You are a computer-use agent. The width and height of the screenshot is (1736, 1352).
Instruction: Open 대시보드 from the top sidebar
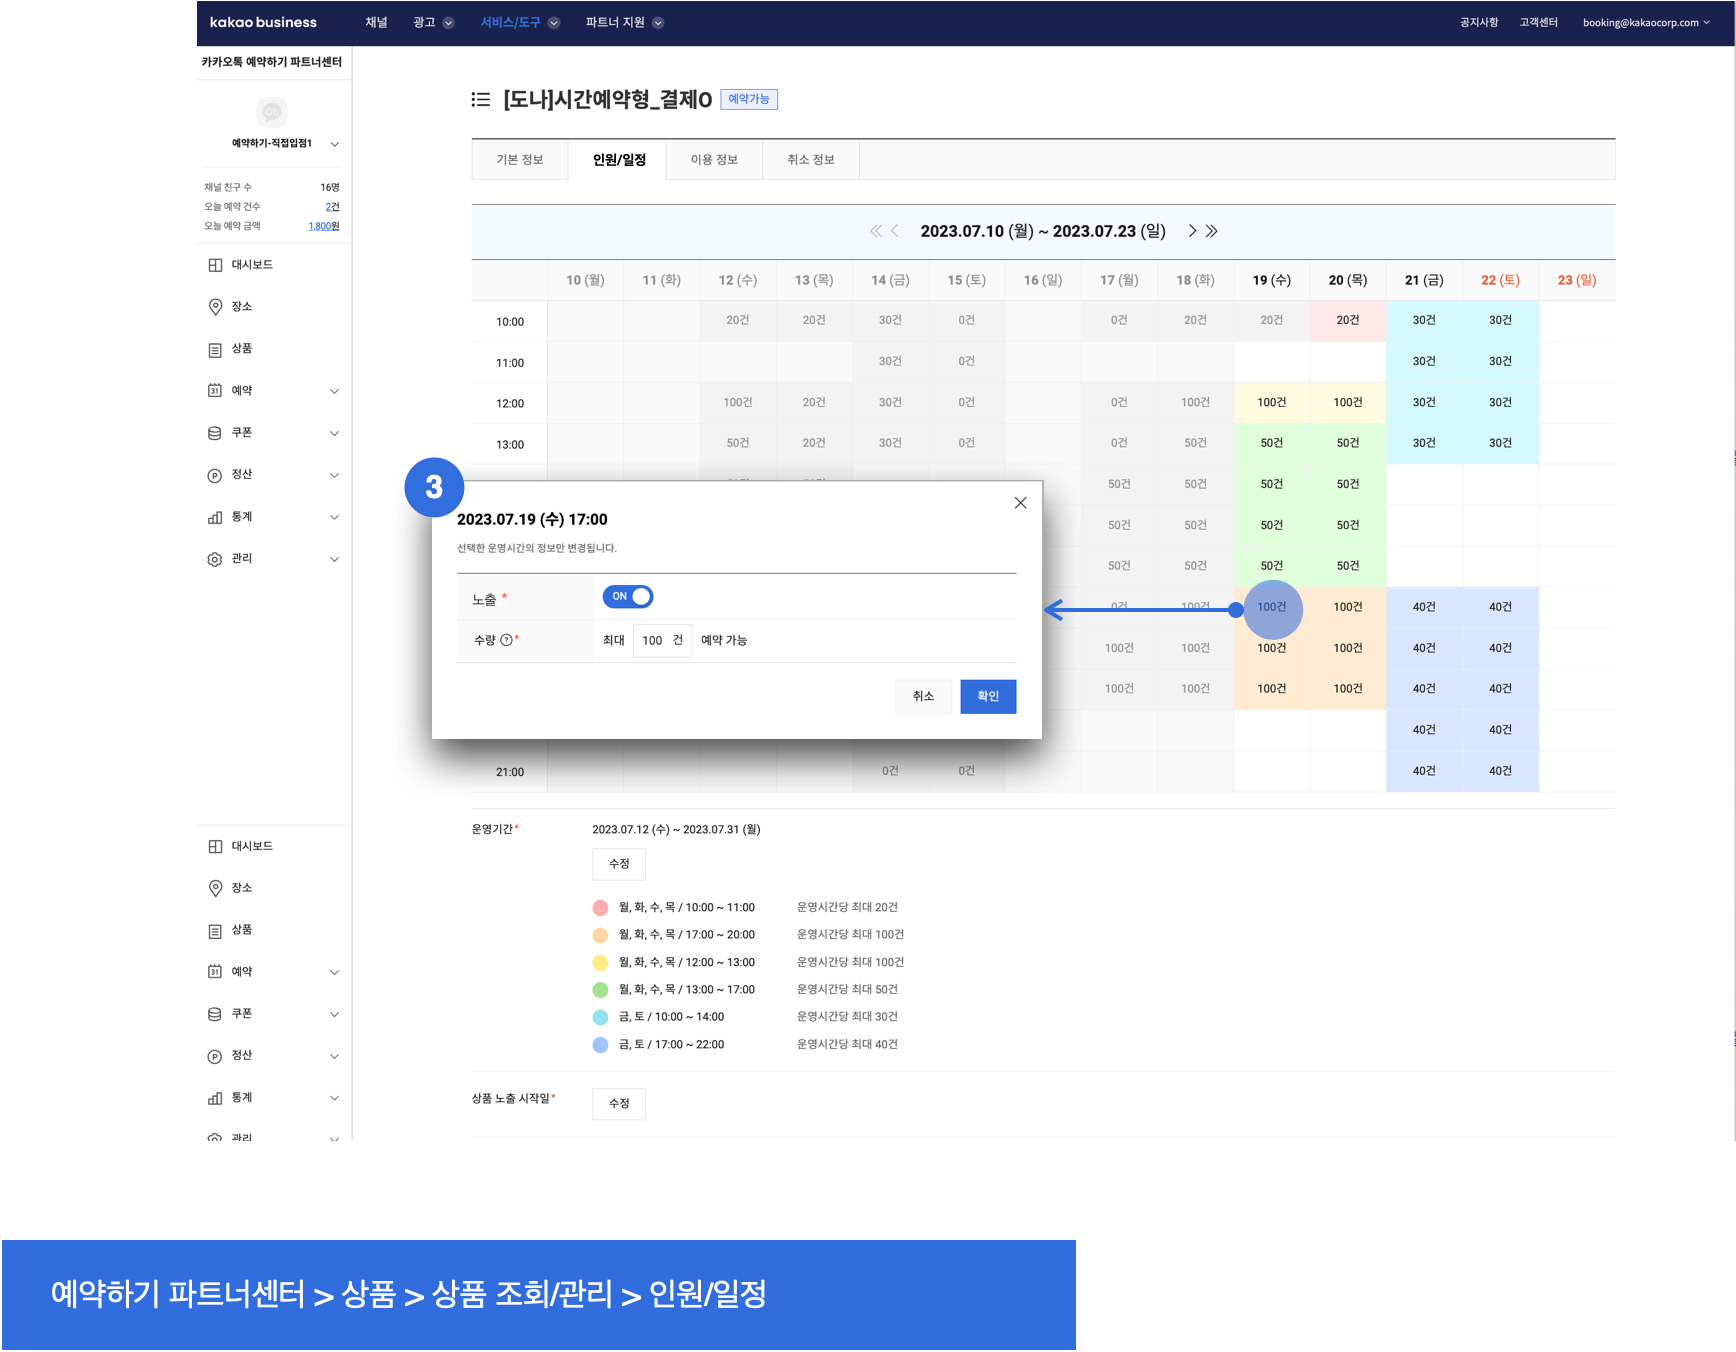(x=252, y=265)
